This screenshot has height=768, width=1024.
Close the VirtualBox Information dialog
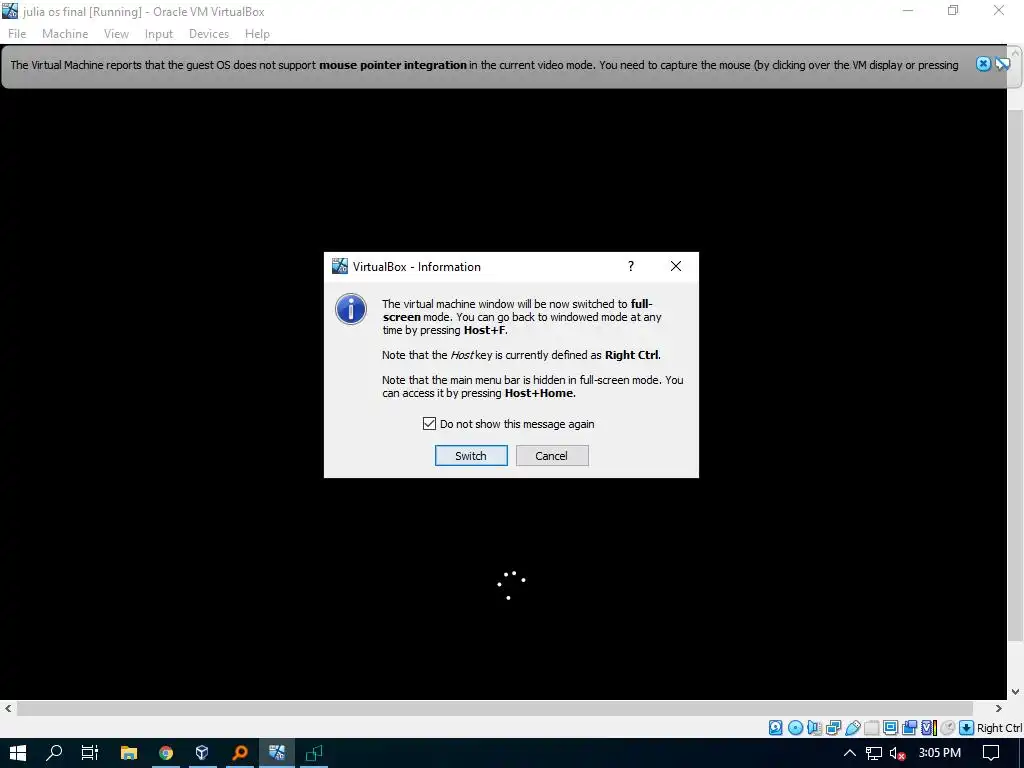click(x=676, y=266)
